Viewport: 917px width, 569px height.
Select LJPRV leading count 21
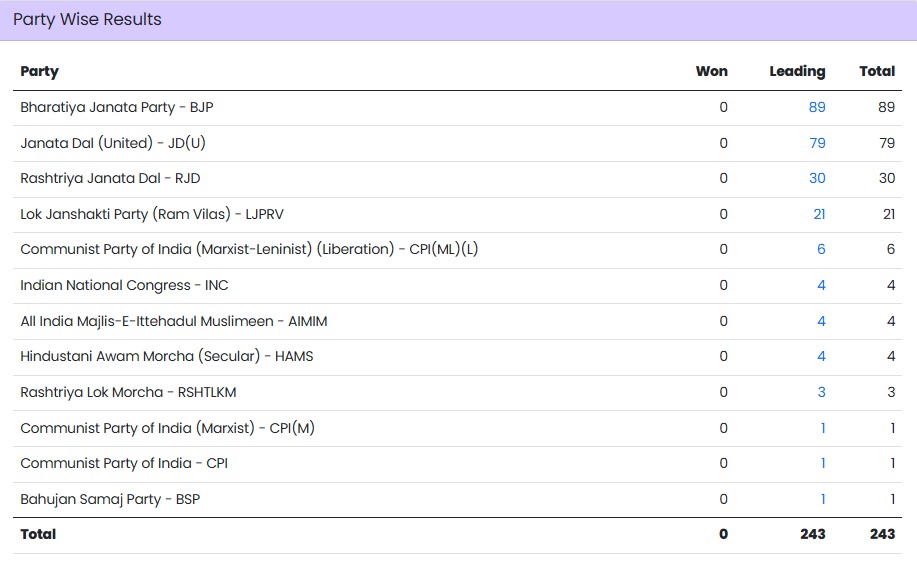pos(819,214)
